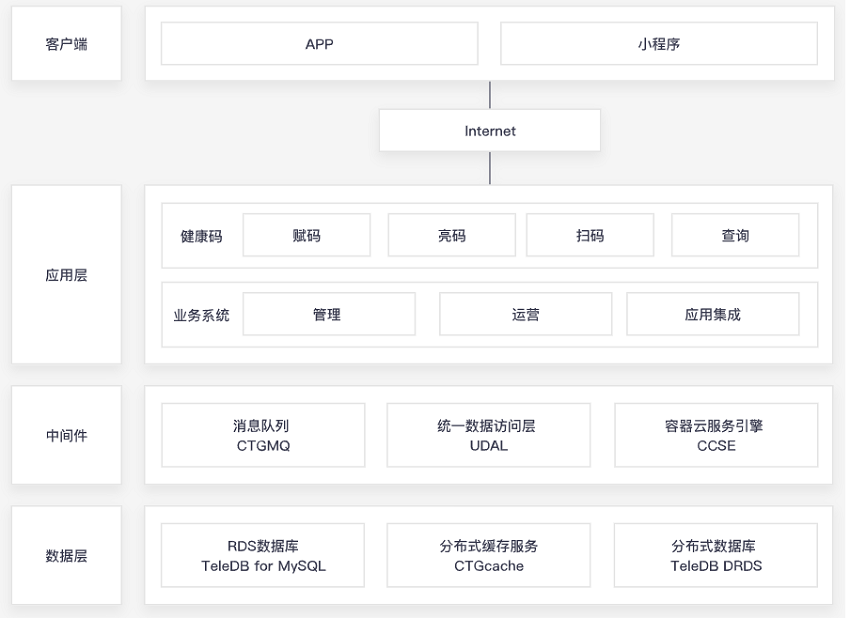
Task: Click the Internet node
Action: [x=490, y=131]
